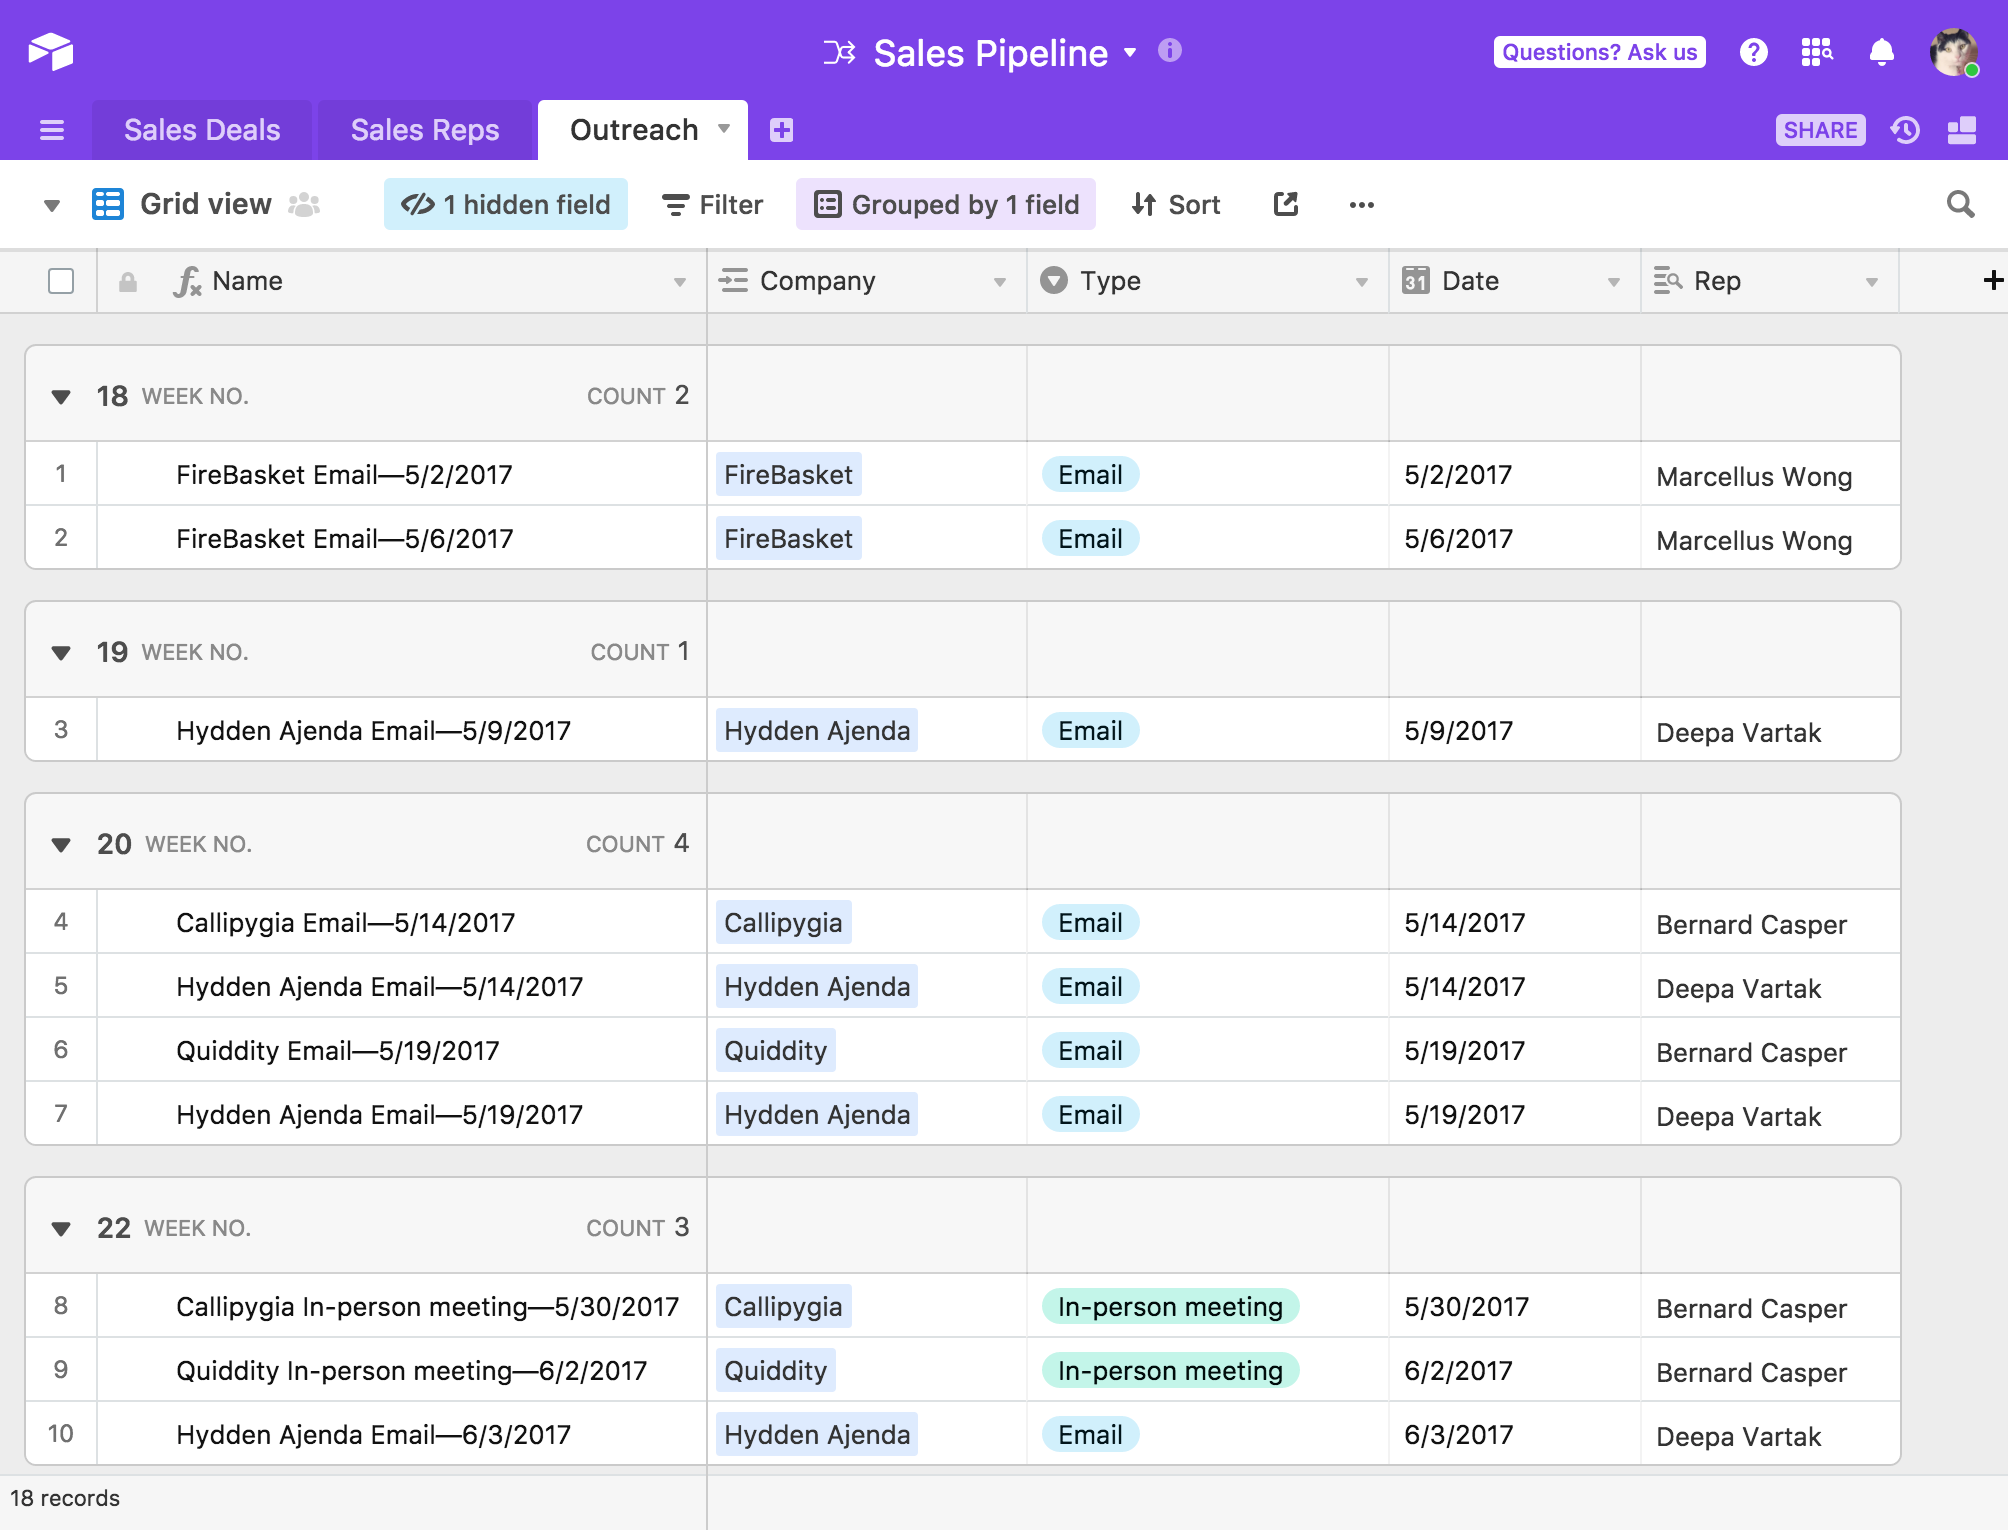Image resolution: width=2008 pixels, height=1530 pixels.
Task: Open the blocks panel icon
Action: 1961,130
